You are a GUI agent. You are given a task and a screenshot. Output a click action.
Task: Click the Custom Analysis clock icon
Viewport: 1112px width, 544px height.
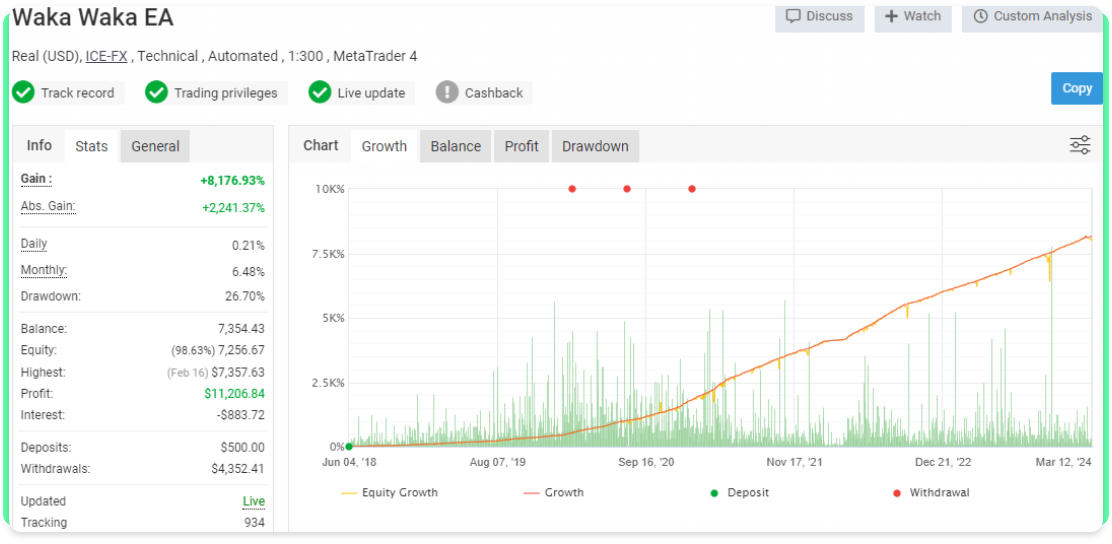coord(980,16)
